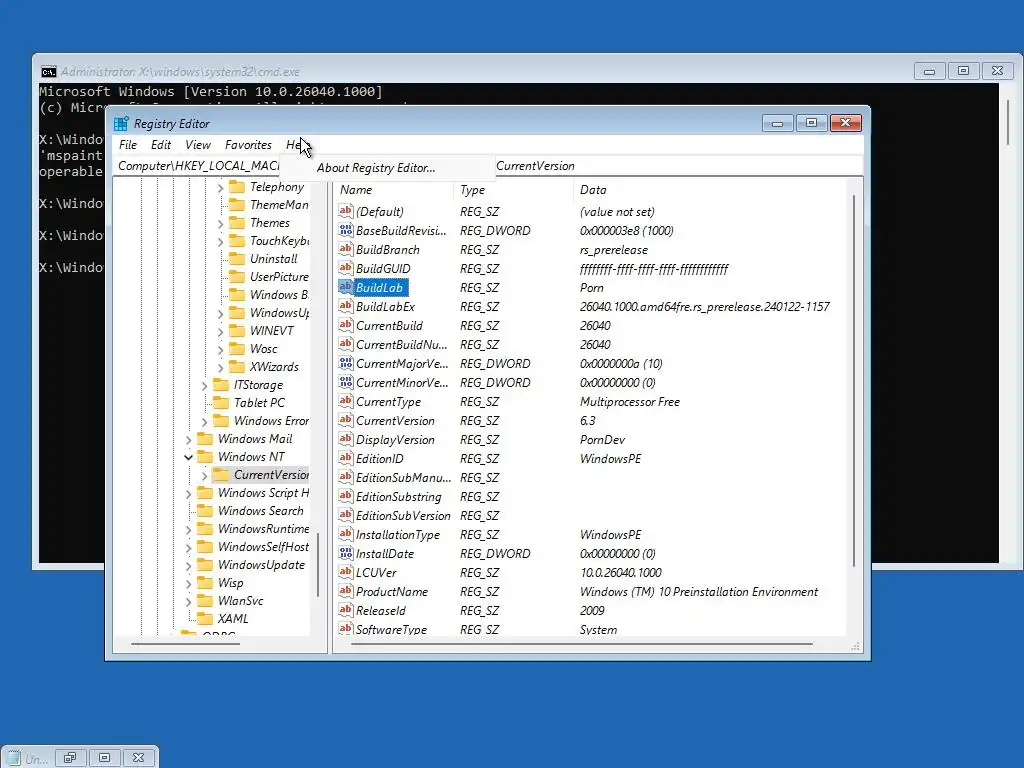
Task: Click the Uninstall folder icon
Action: click(x=236, y=259)
